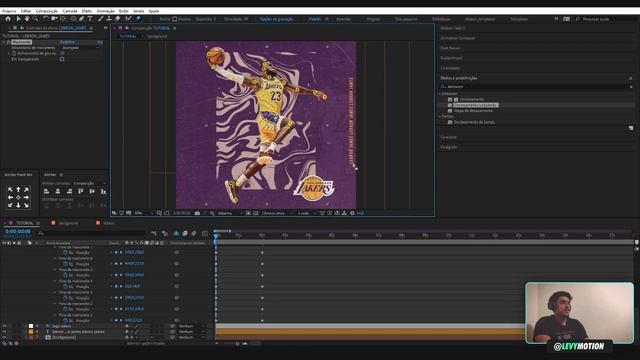
Task: Switch to the background timeline tab
Action: coord(68,223)
